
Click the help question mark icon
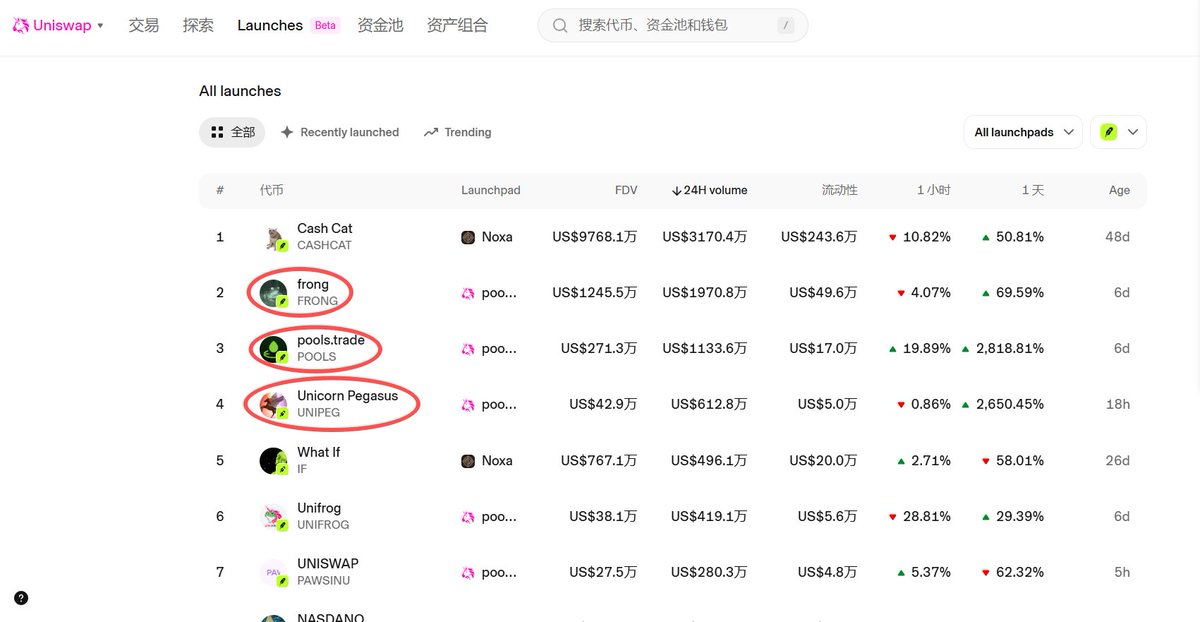pos(21,598)
